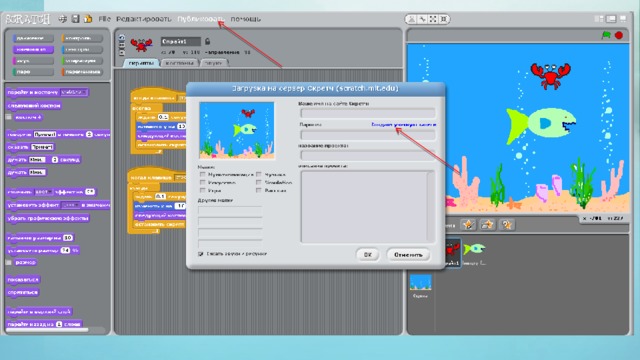Click the floppy disk save icon

coord(76,19)
